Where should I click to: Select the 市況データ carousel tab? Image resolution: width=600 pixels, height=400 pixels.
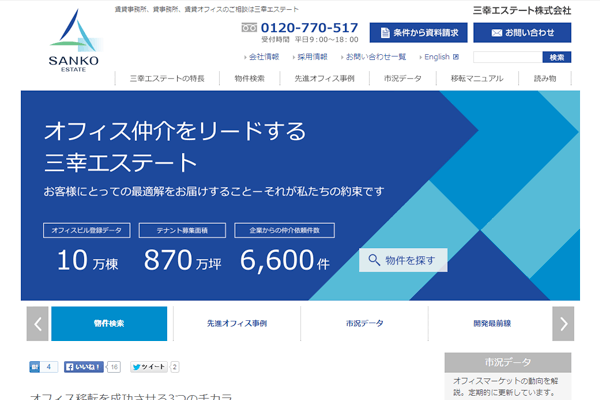coord(364,323)
